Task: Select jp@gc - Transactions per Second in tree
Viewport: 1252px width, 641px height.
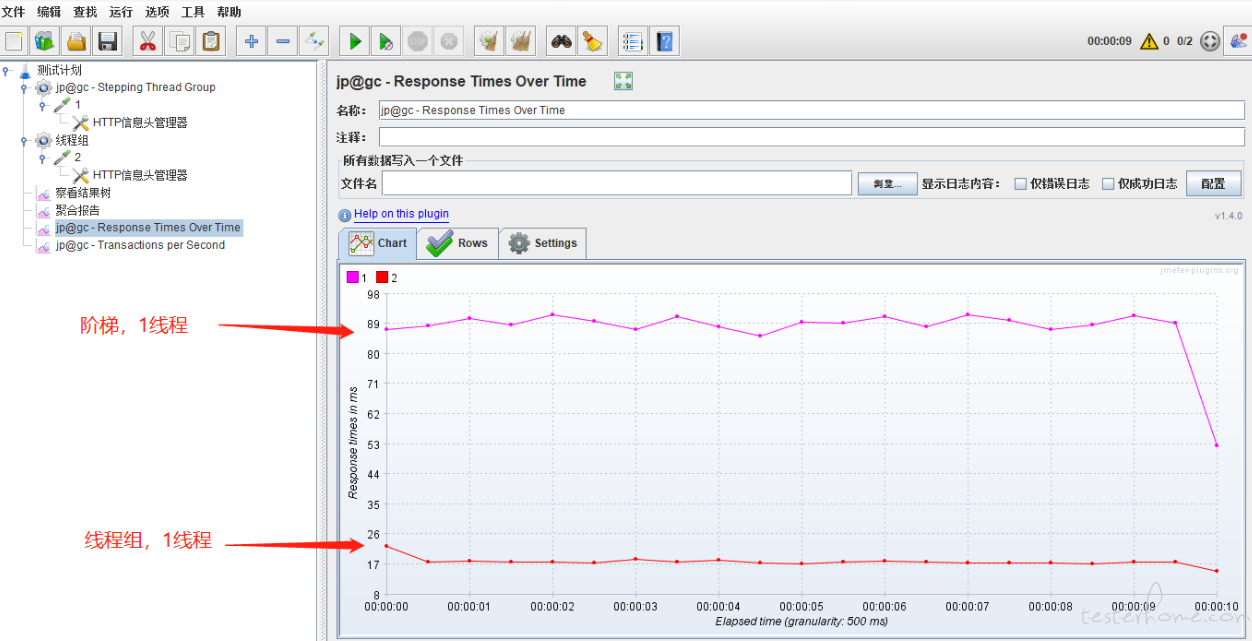Action: [x=140, y=245]
